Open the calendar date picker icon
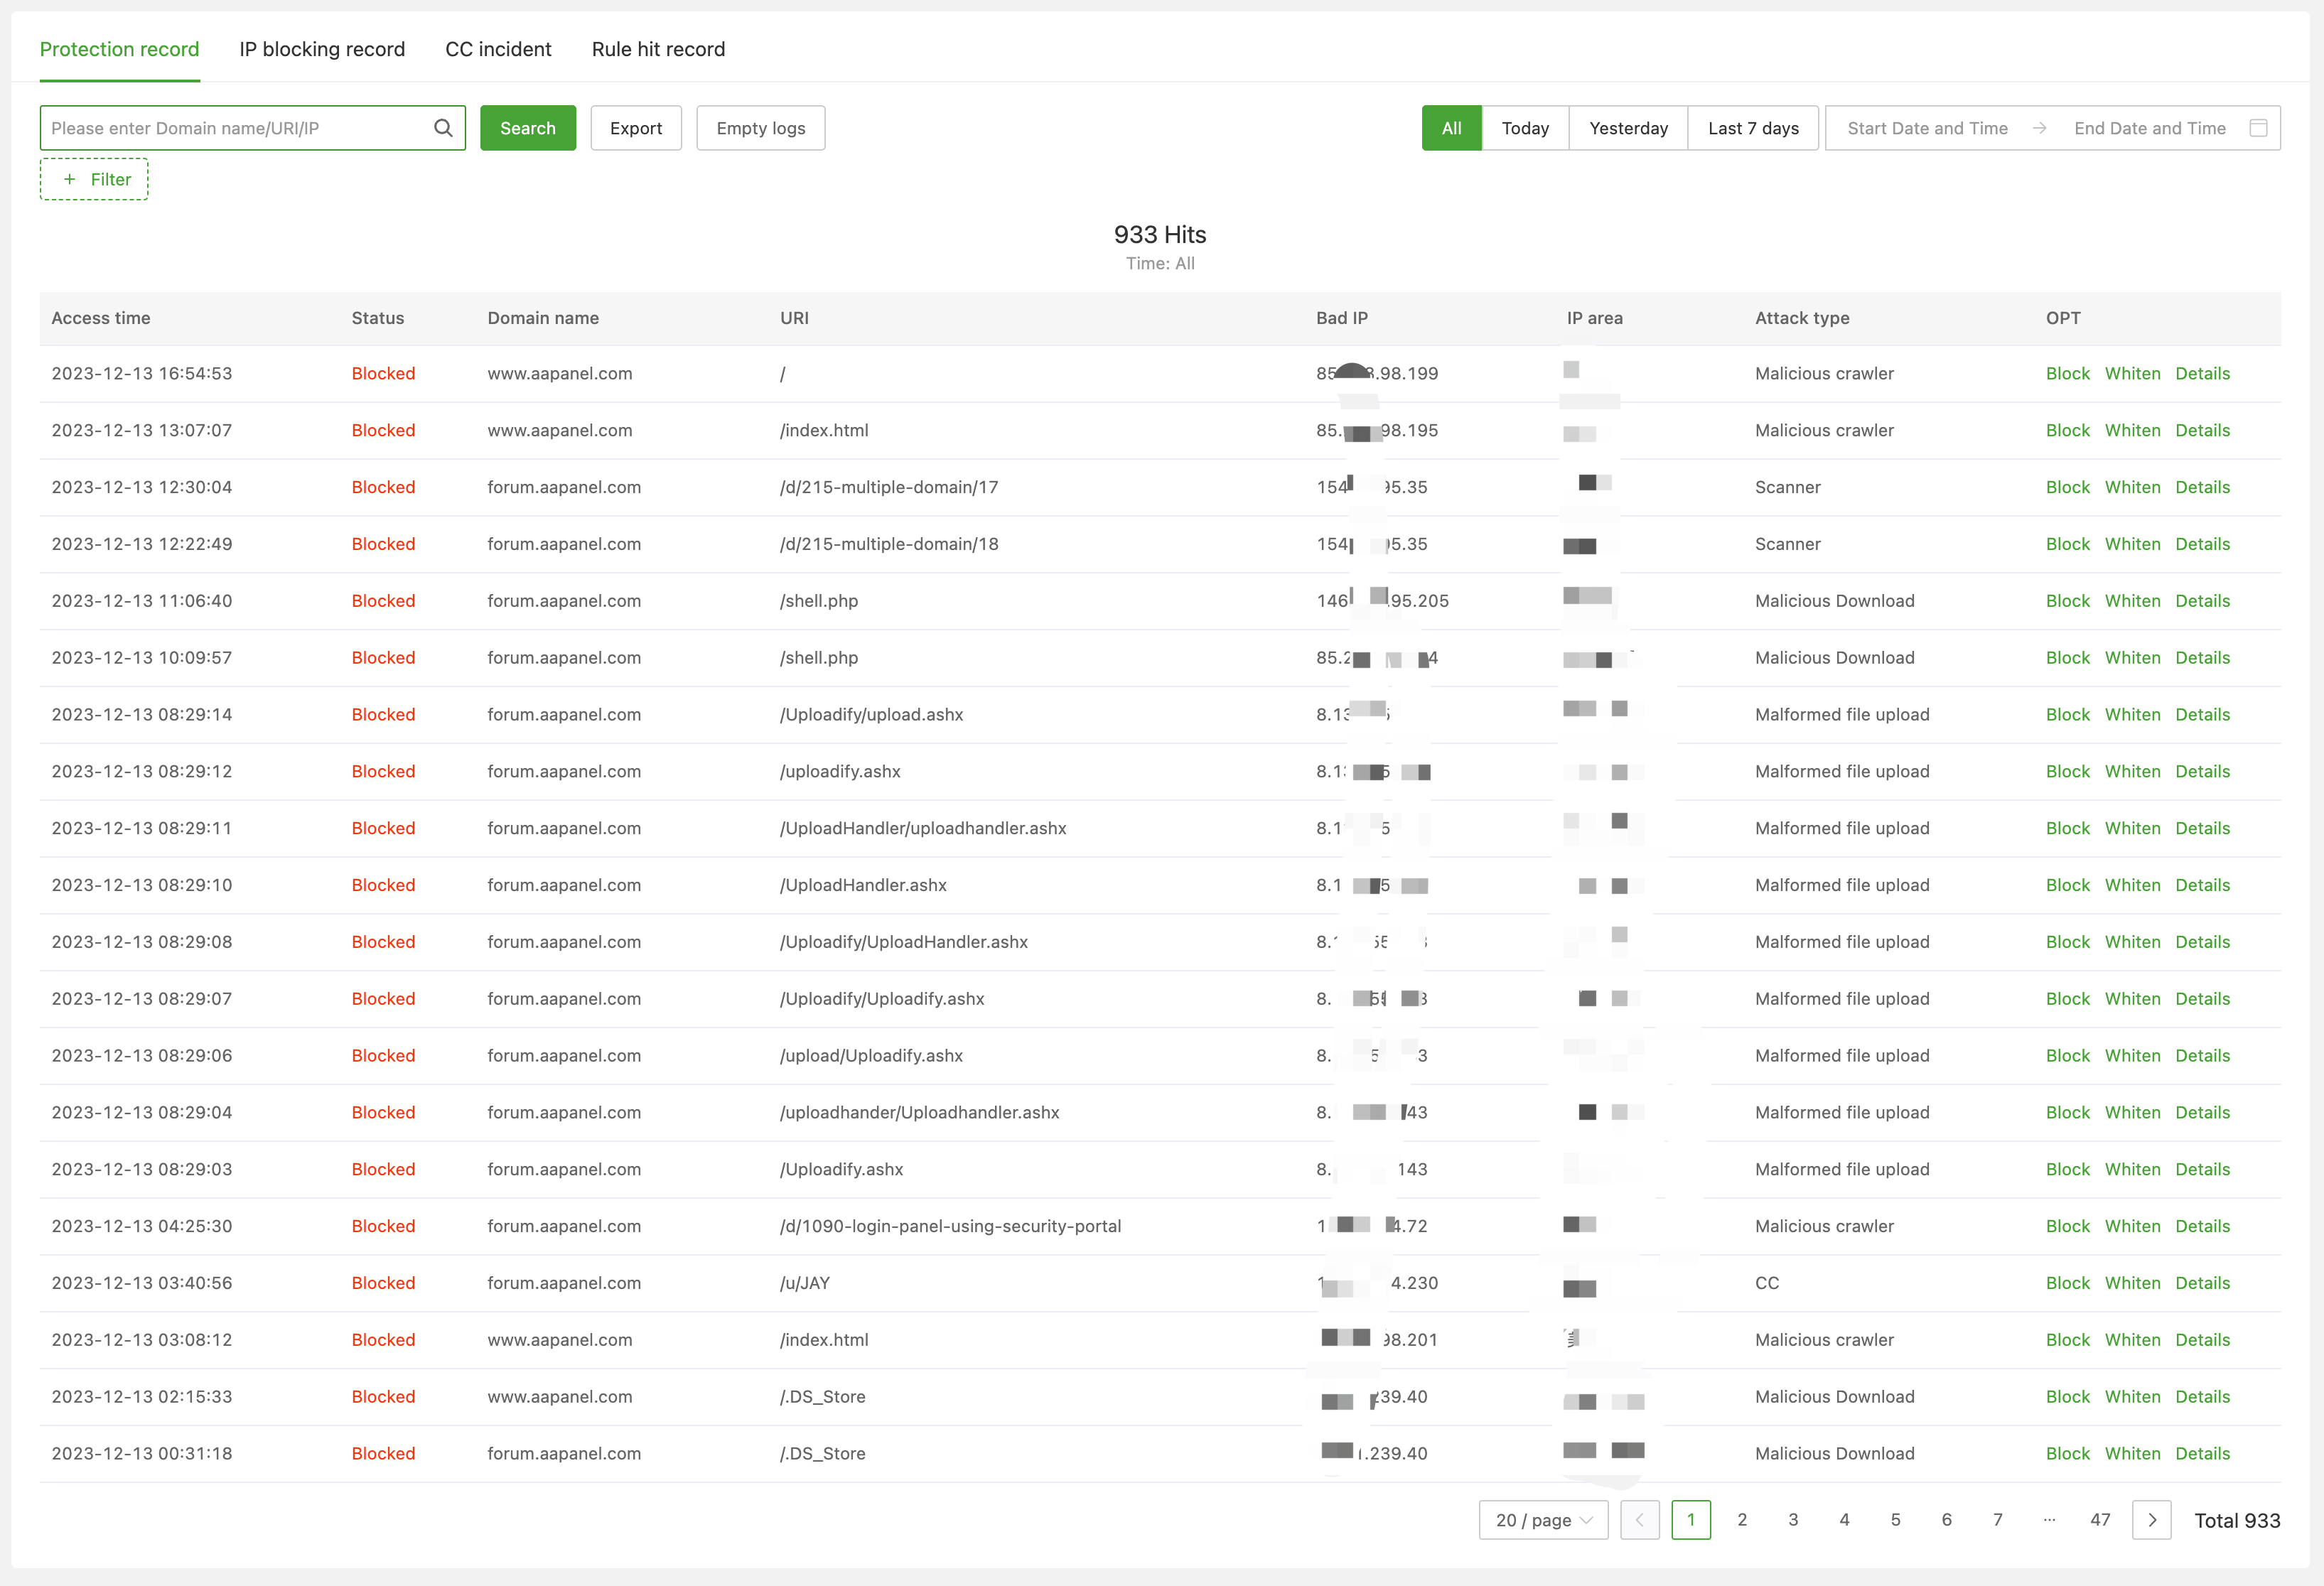 (2258, 128)
